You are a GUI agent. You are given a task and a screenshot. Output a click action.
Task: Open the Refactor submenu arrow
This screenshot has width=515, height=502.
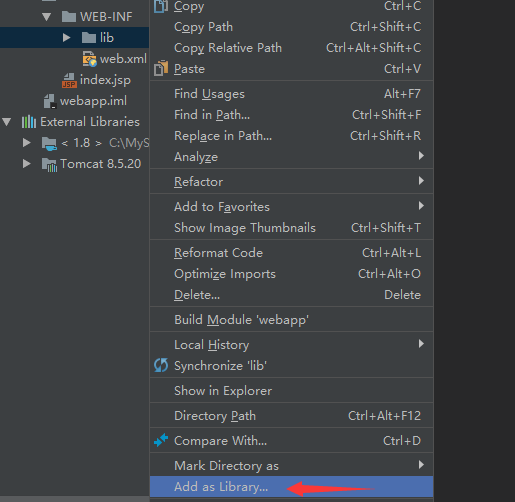tap(421, 181)
